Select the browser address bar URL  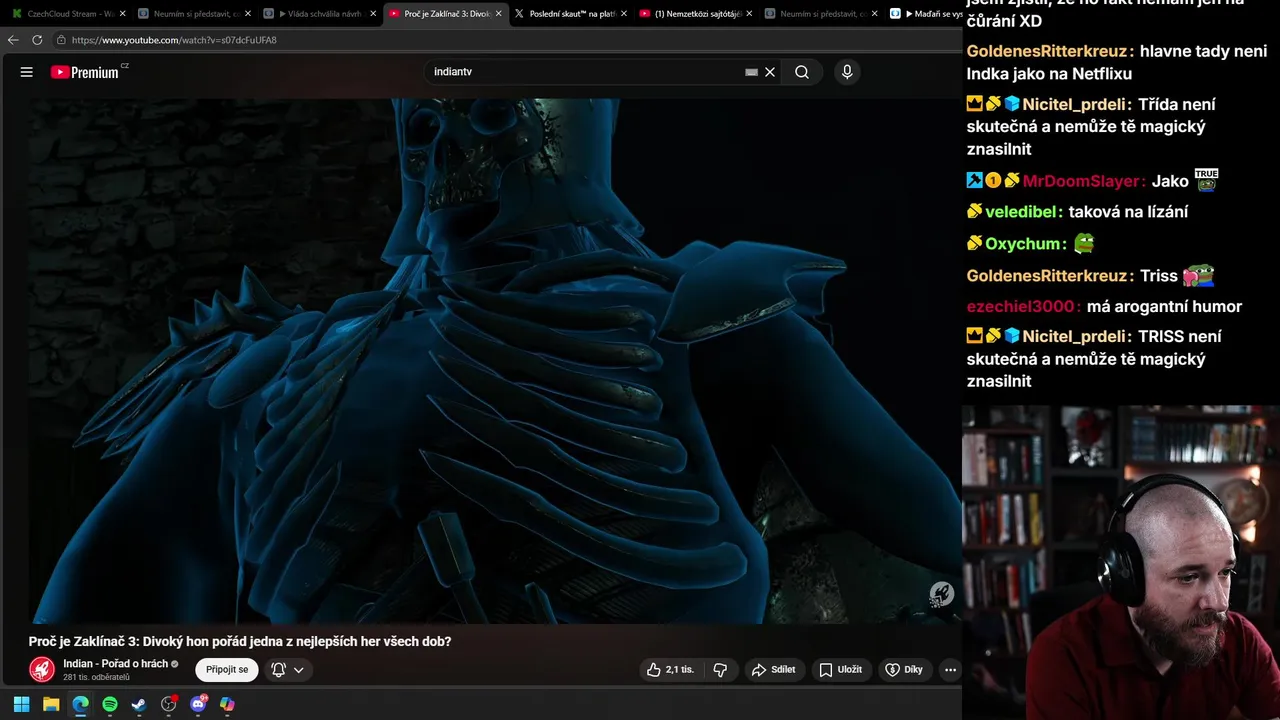(x=174, y=40)
